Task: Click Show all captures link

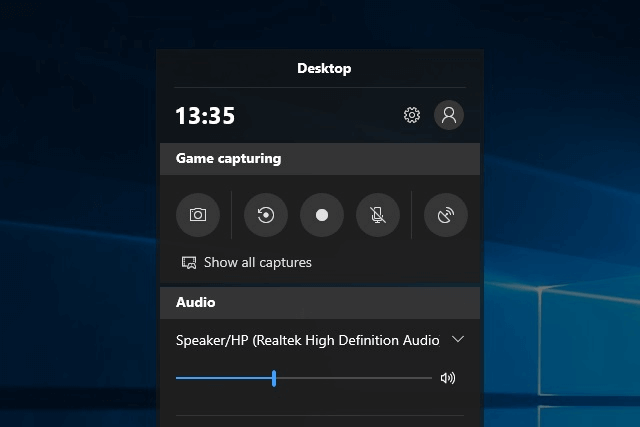Action: click(x=258, y=262)
